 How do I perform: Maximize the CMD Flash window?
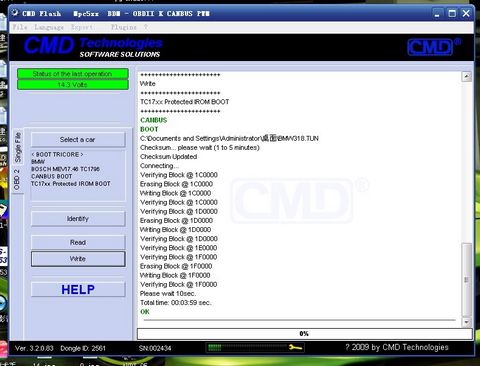(x=452, y=13)
